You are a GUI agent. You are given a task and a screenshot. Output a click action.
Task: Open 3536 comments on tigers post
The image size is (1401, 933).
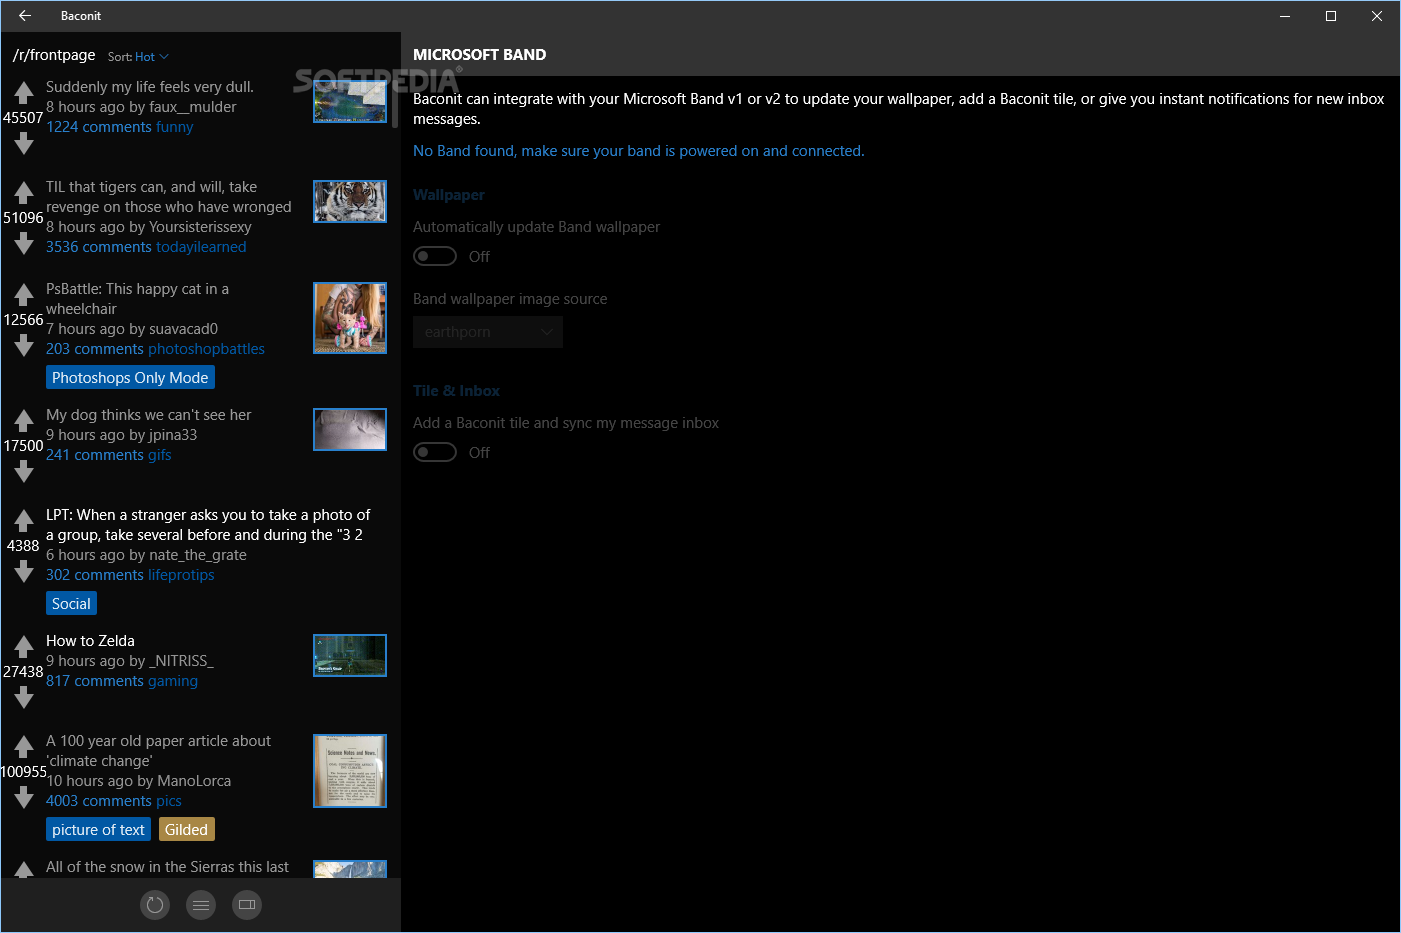(99, 247)
